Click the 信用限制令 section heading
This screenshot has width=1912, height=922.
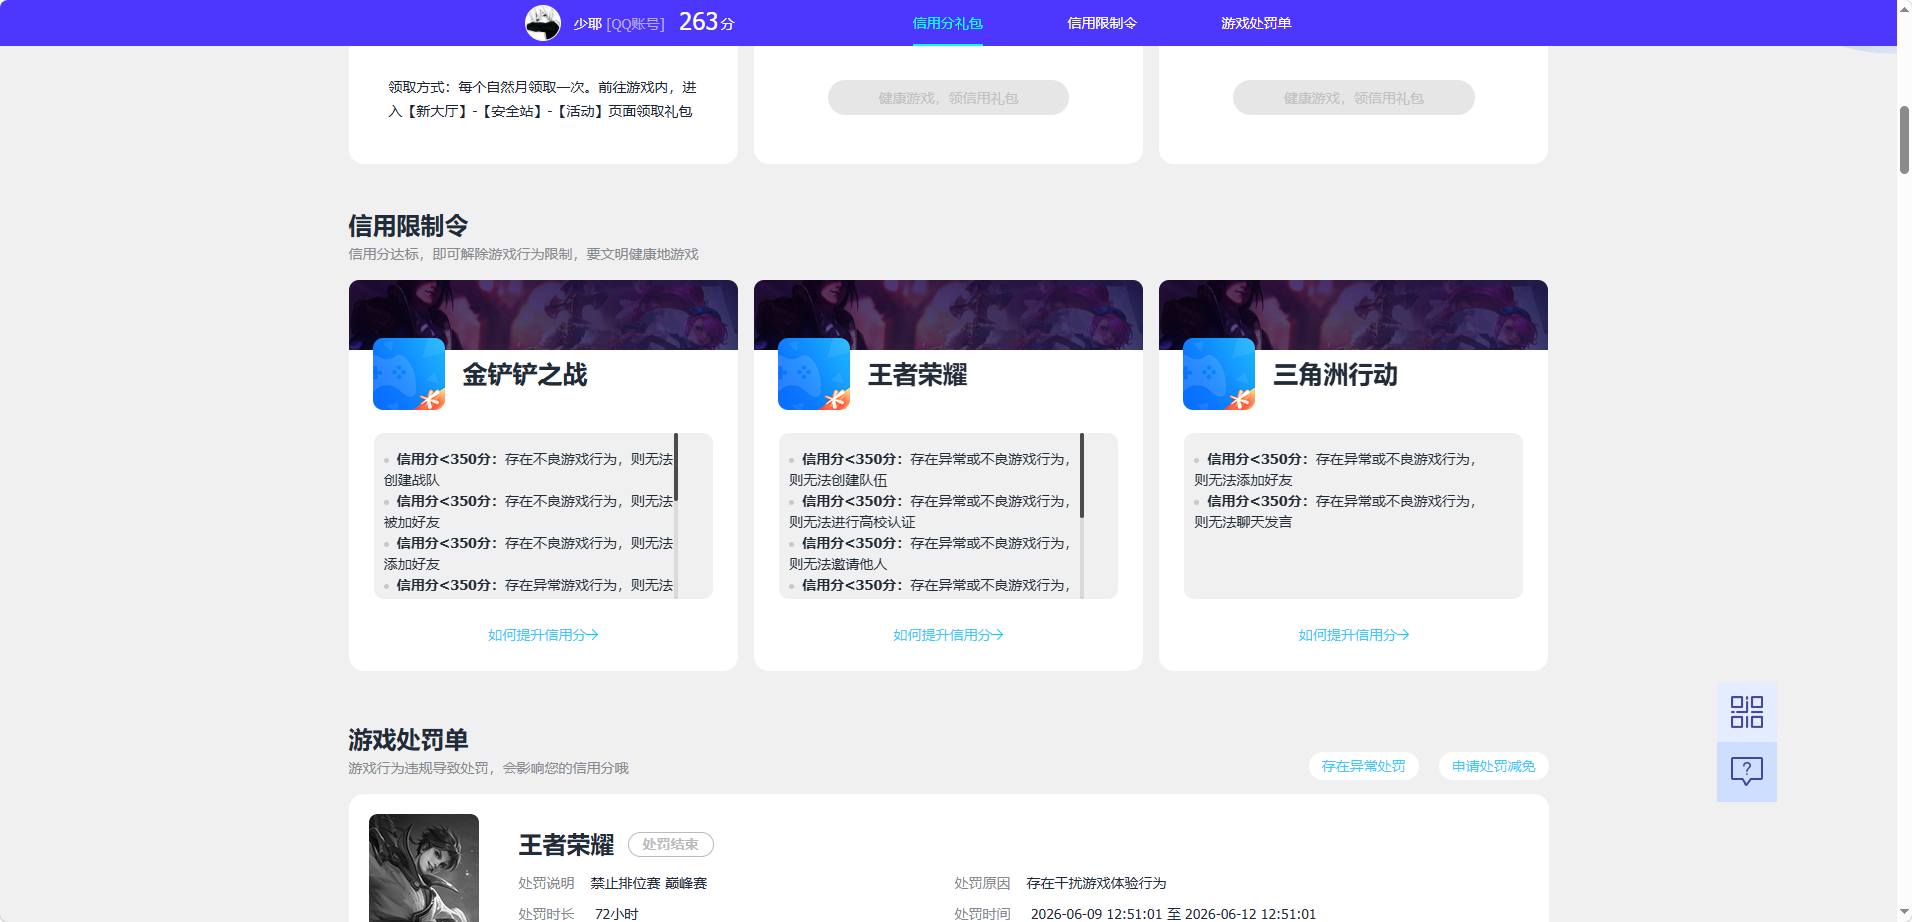click(408, 226)
